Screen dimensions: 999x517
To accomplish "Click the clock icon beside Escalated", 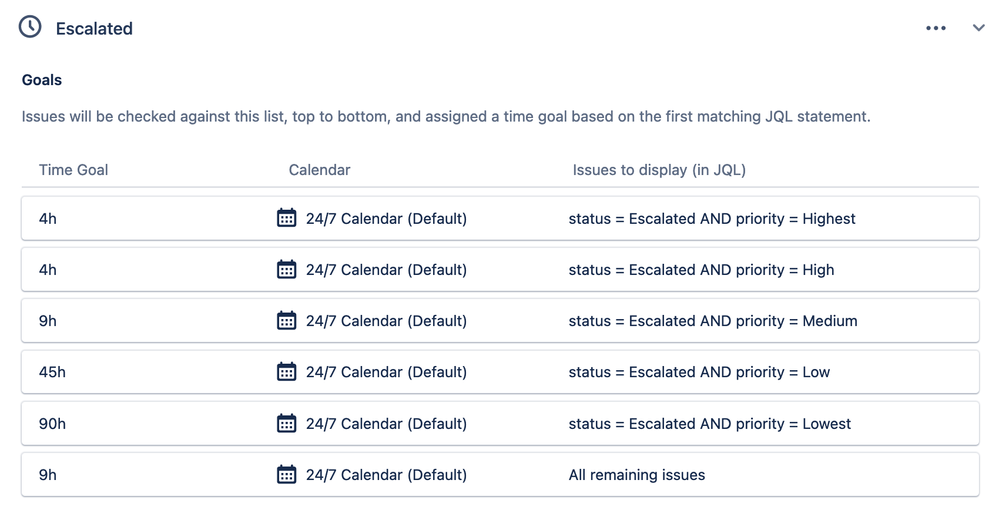I will (30, 27).
